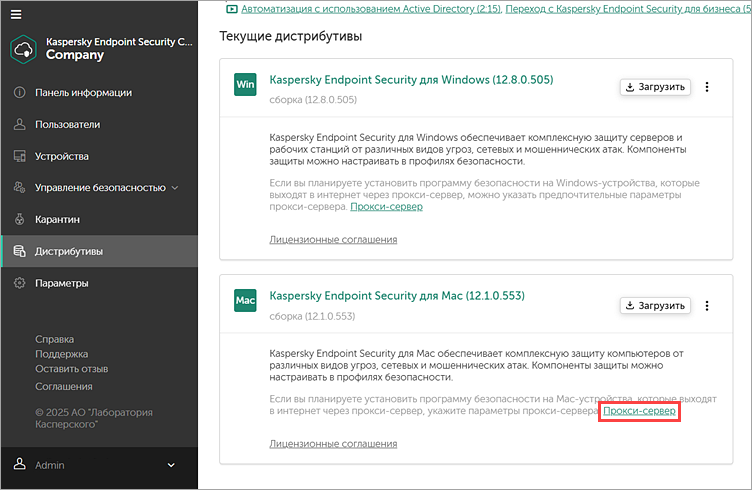752x490 pixels.
Task: Open Справка link in sidebar
Action: [x=55, y=339]
